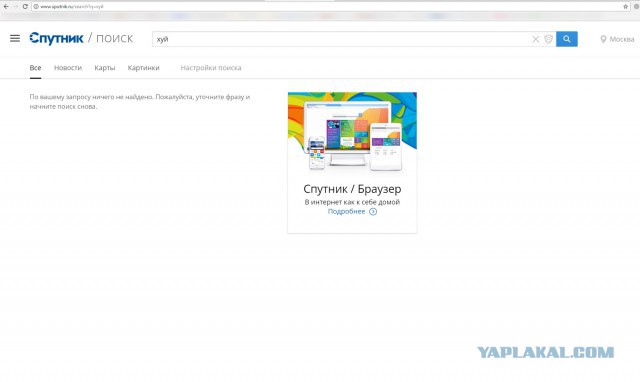640x382 pixels.
Task: Reload the page with the refresh icon
Action: [x=25, y=7]
